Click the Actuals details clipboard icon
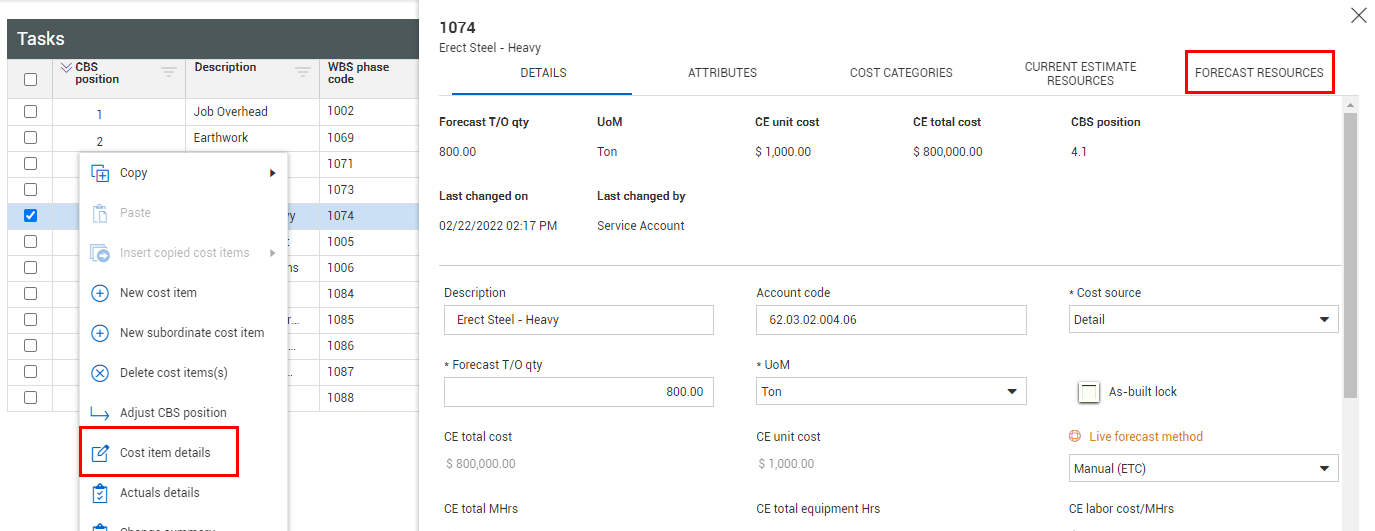The image size is (1375, 531). 100,493
